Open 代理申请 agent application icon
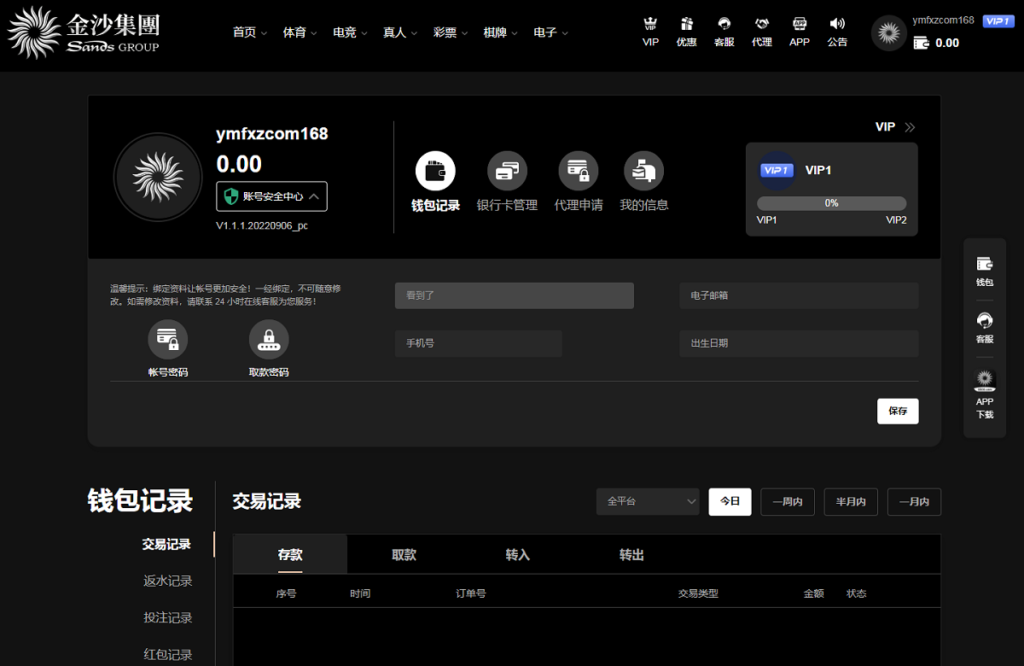This screenshot has width=1024, height=666. 579,170
